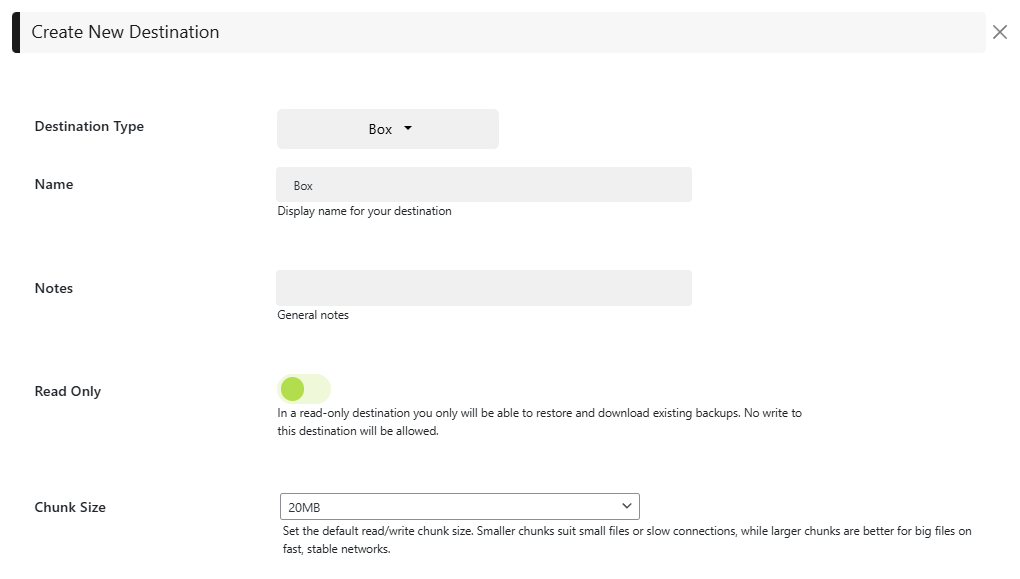This screenshot has width=1020, height=579.
Task: Click the read-only destination description text
Action: click(x=539, y=422)
